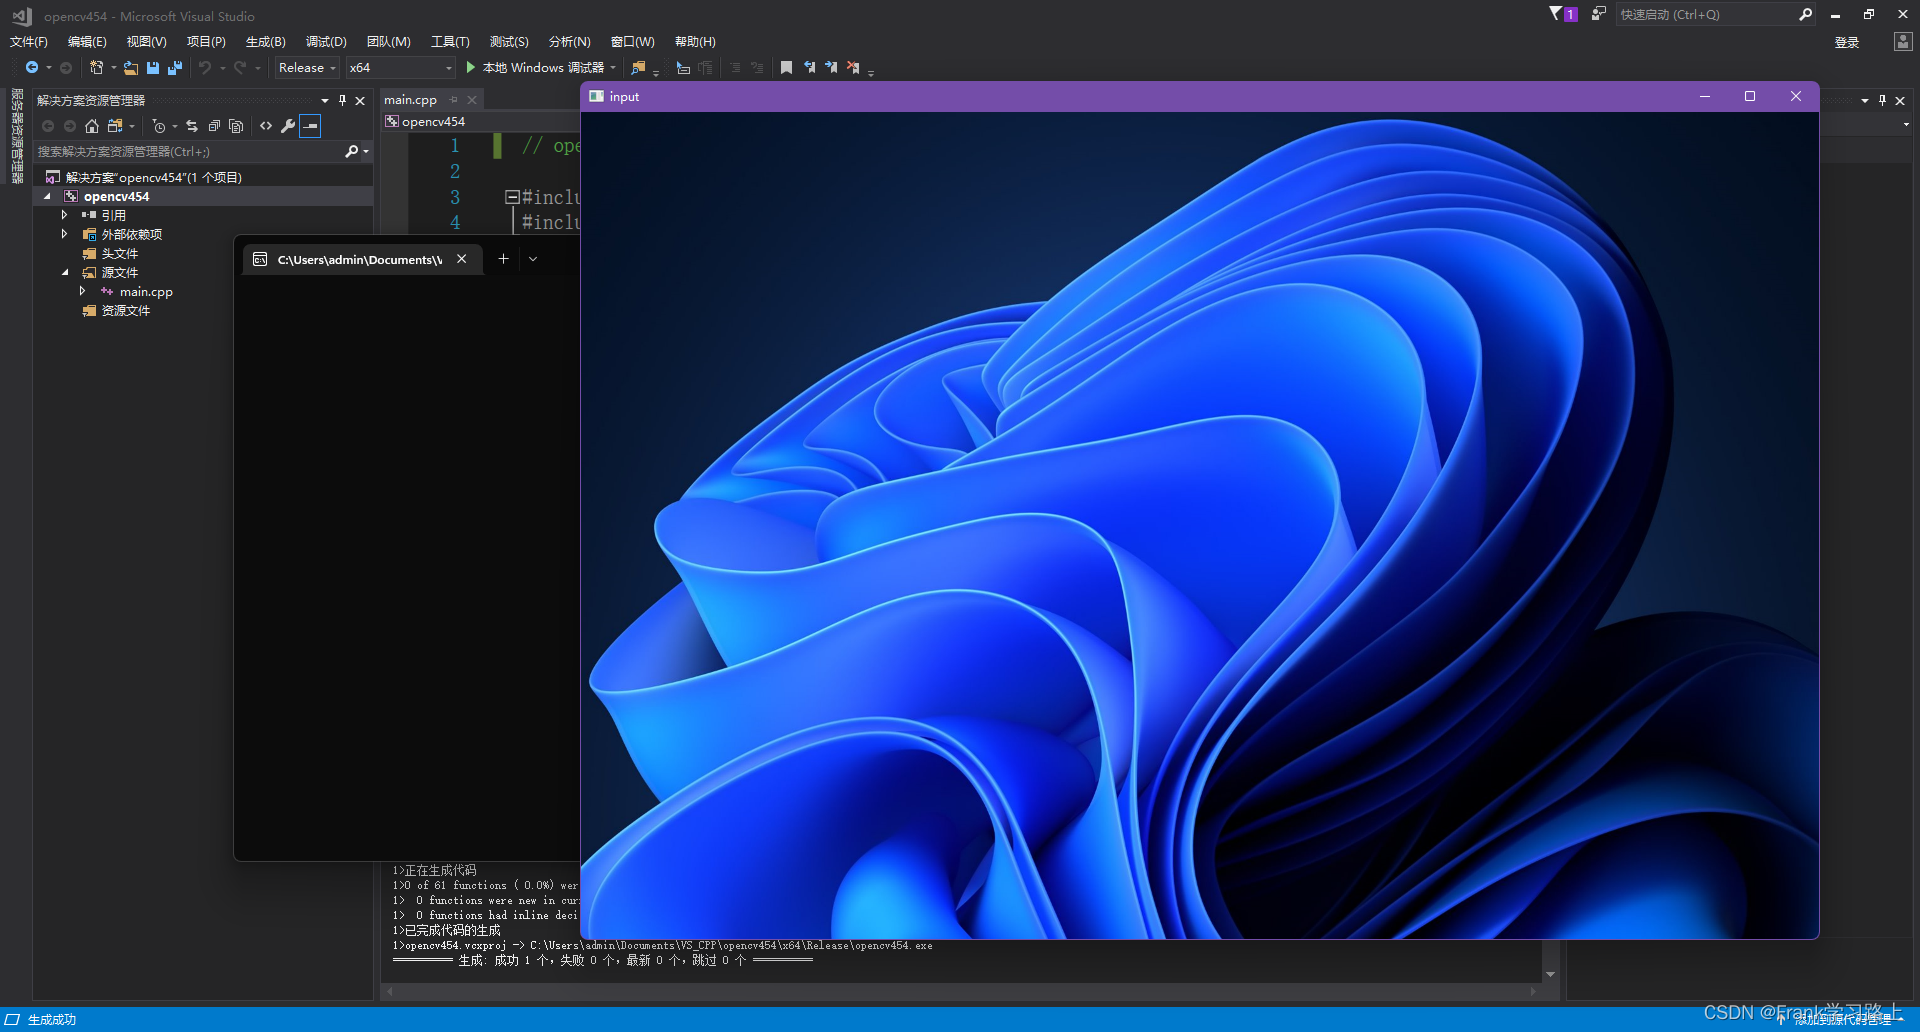Expand the 外部依赖项 node
This screenshot has width=1920, height=1032.
coord(65,234)
